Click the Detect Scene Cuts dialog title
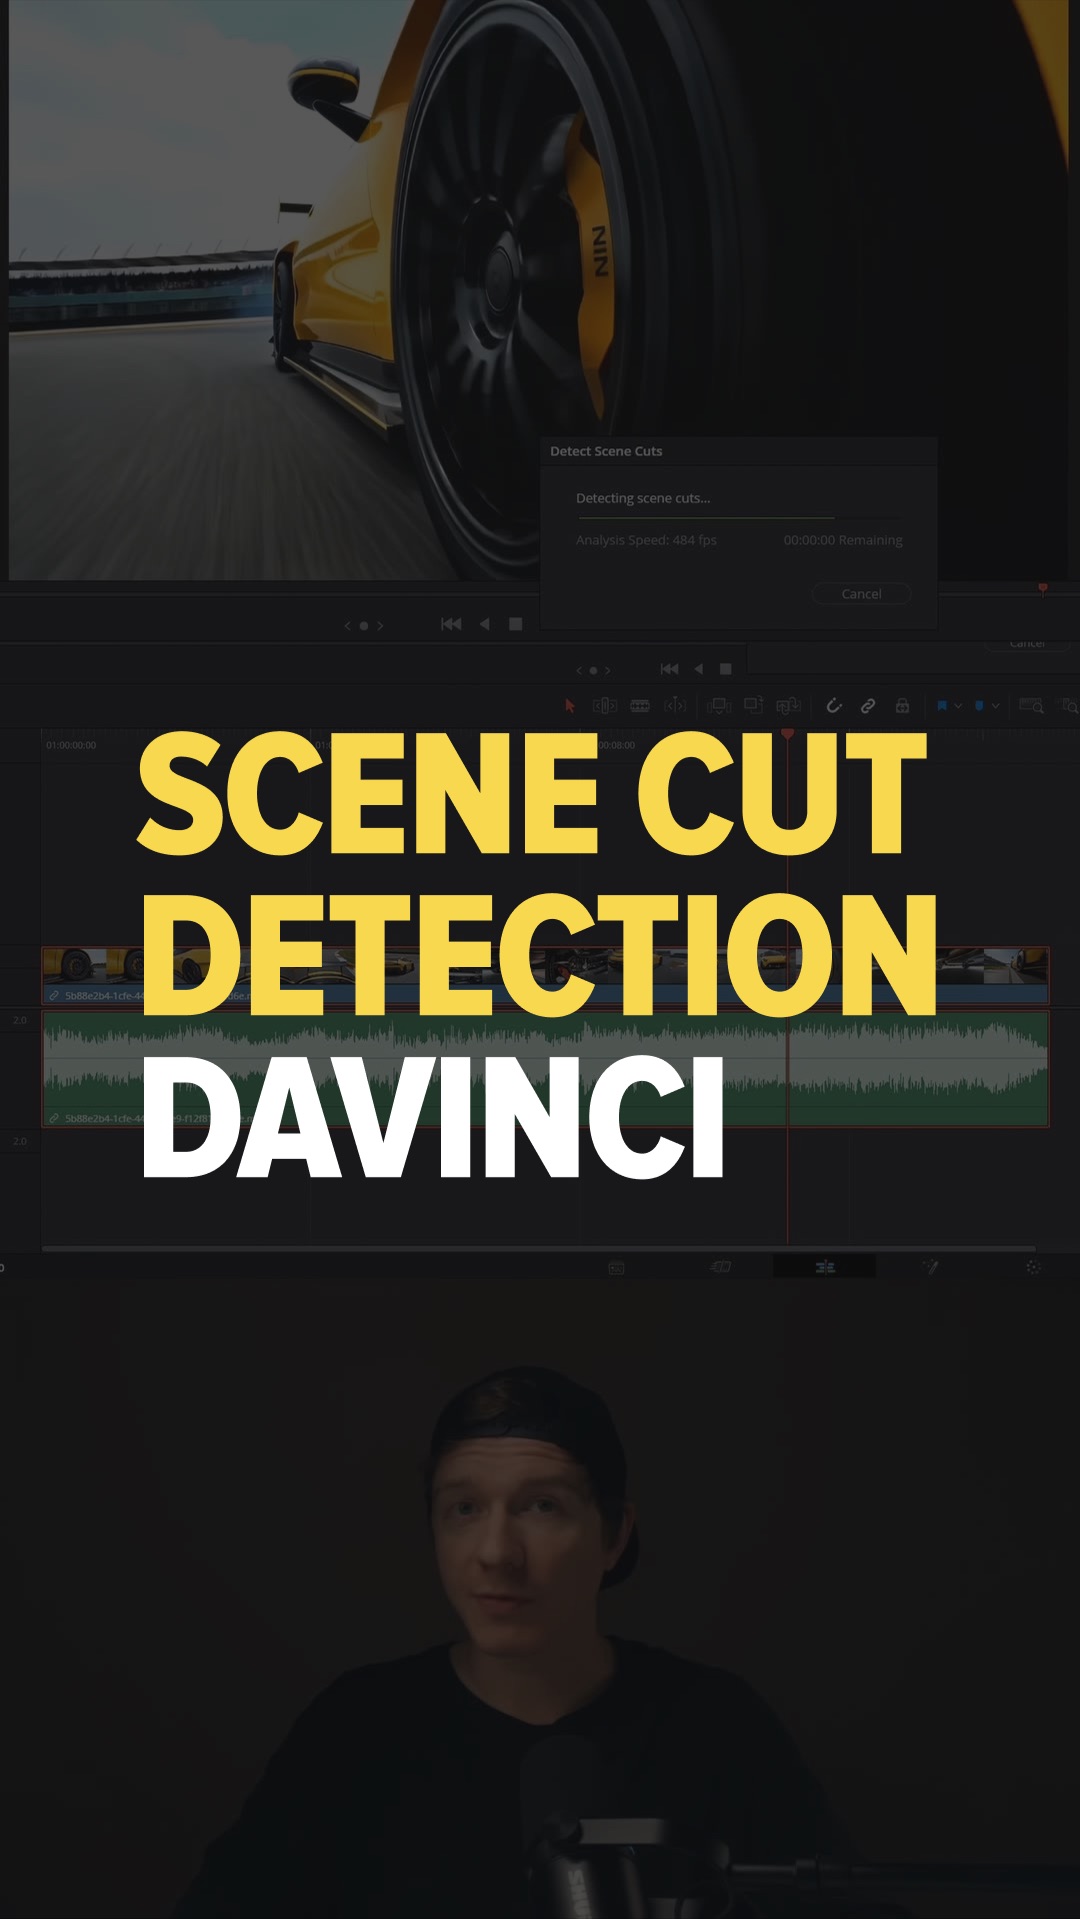Screen dimensions: 1080x1919 click(606, 451)
